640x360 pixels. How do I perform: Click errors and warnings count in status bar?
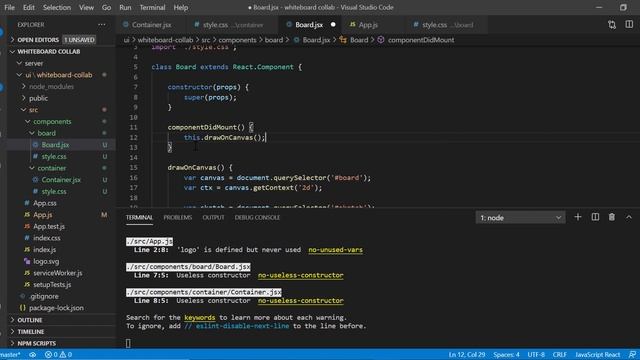pyautogui.click(x=58, y=355)
